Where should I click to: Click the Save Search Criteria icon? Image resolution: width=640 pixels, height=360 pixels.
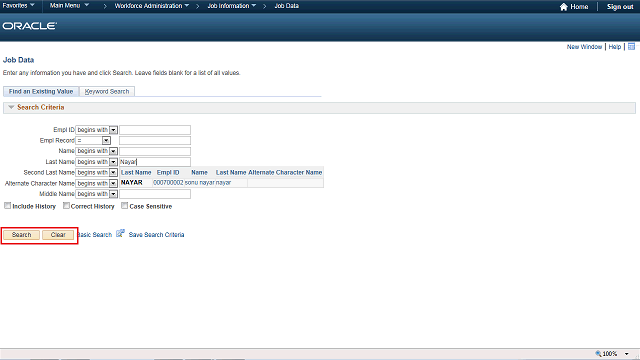(x=120, y=233)
